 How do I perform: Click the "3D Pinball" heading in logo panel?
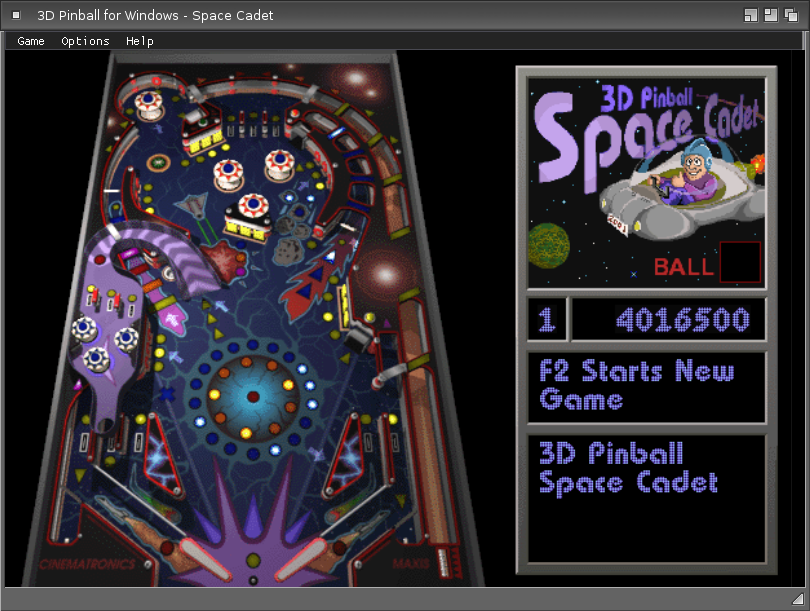(x=646, y=98)
